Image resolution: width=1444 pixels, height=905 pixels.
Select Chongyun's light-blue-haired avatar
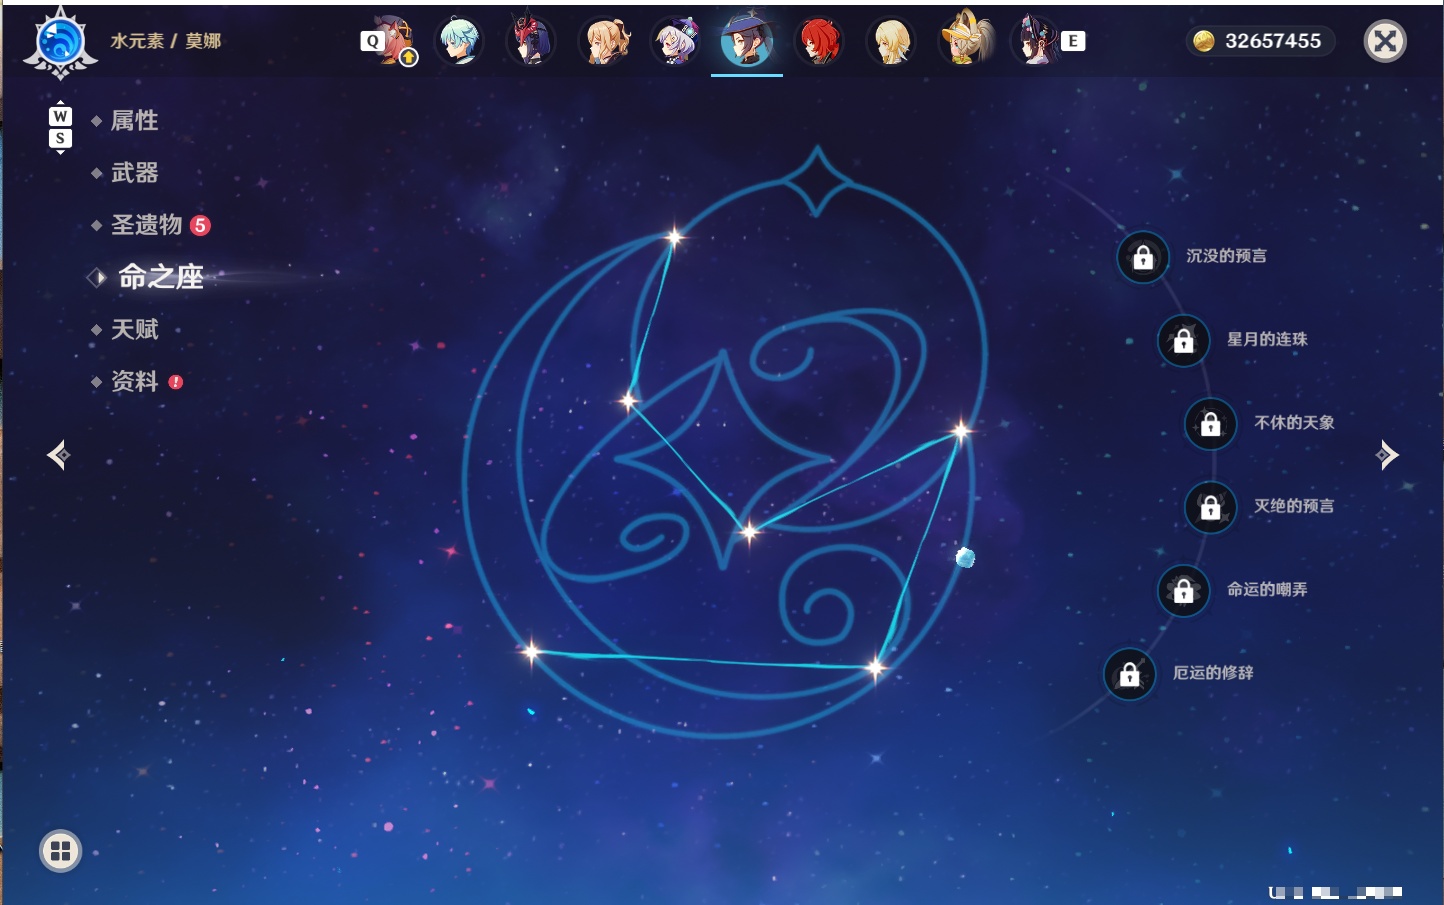(460, 41)
